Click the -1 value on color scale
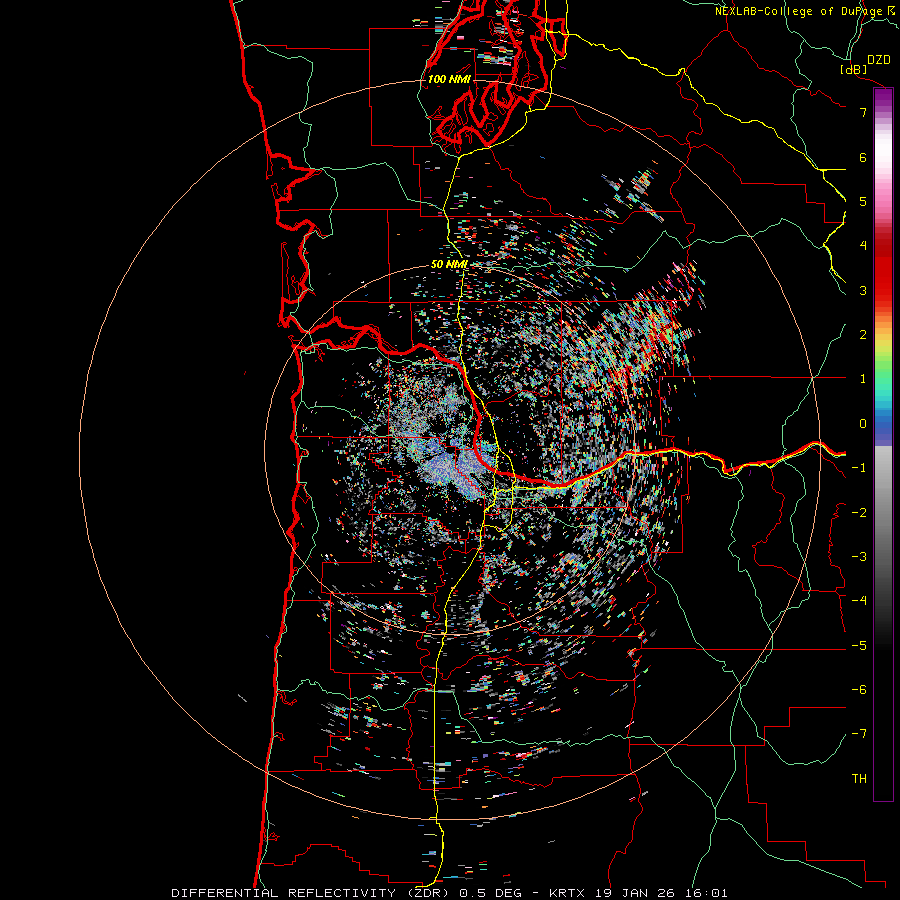 click(859, 468)
